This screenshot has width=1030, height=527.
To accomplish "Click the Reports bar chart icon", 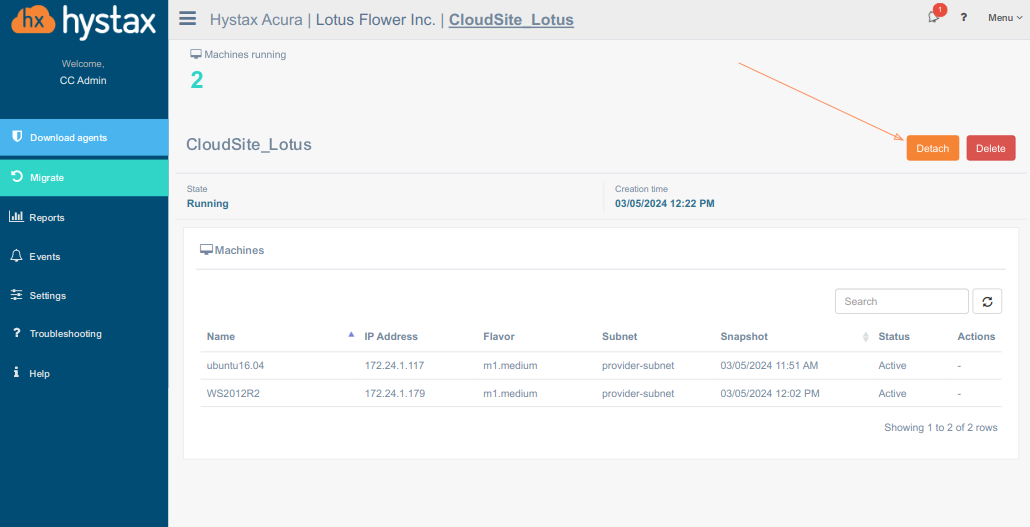I will pyautogui.click(x=16, y=217).
